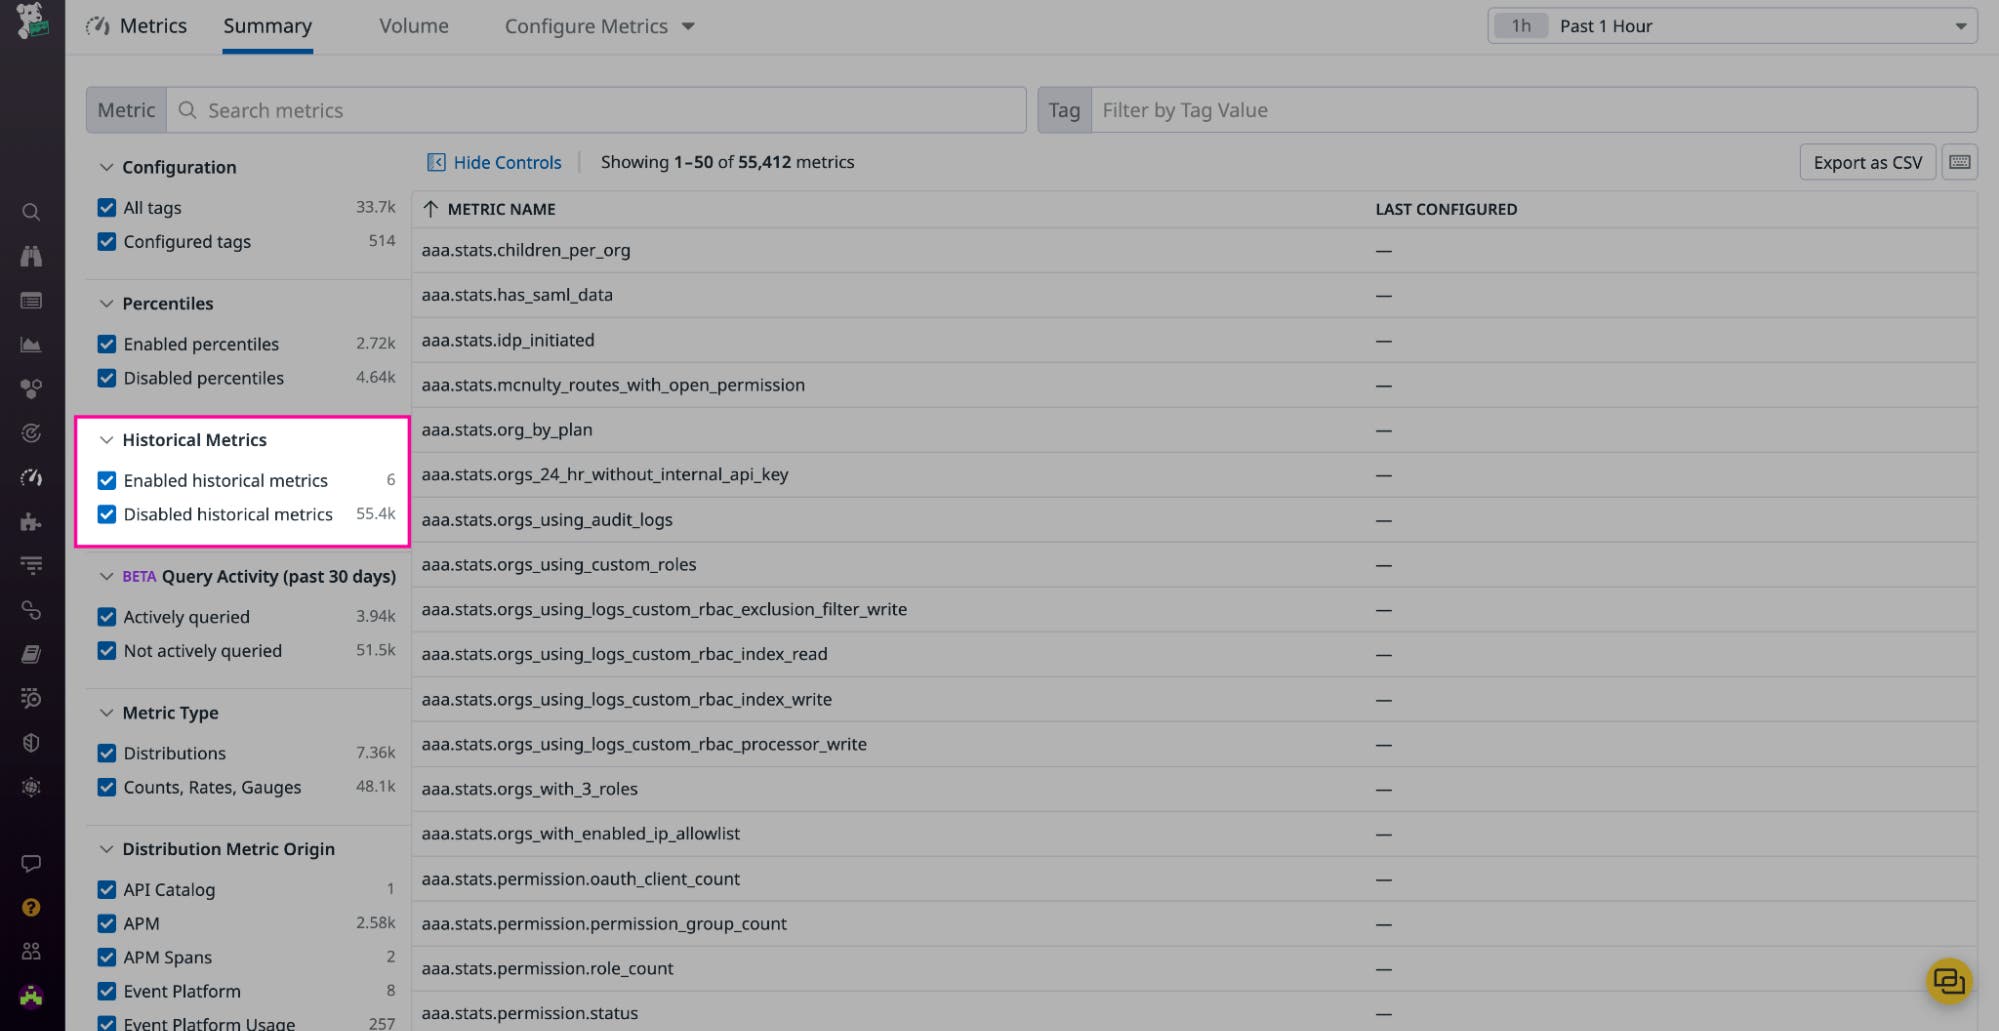Viewport: 1999px width, 1031px height.
Task: Collapse the Historical Metrics section
Action: click(x=107, y=439)
